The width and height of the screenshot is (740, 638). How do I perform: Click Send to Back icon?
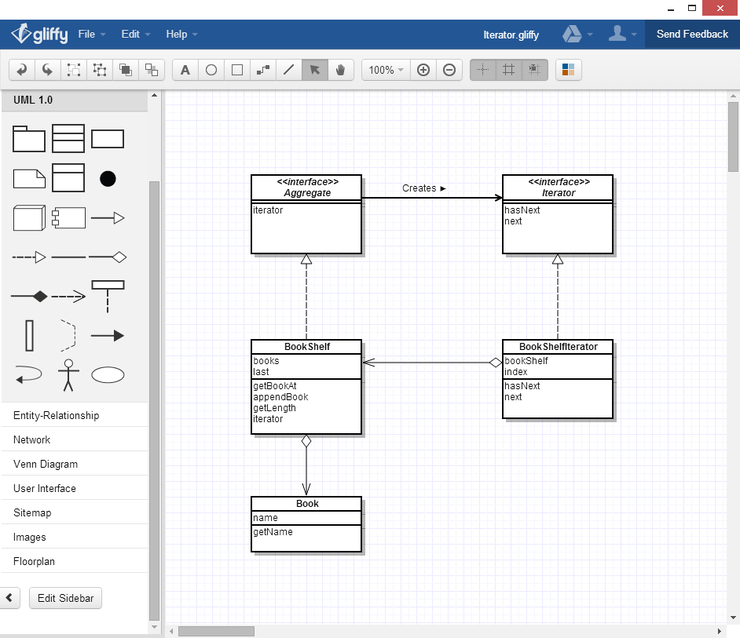(151, 70)
